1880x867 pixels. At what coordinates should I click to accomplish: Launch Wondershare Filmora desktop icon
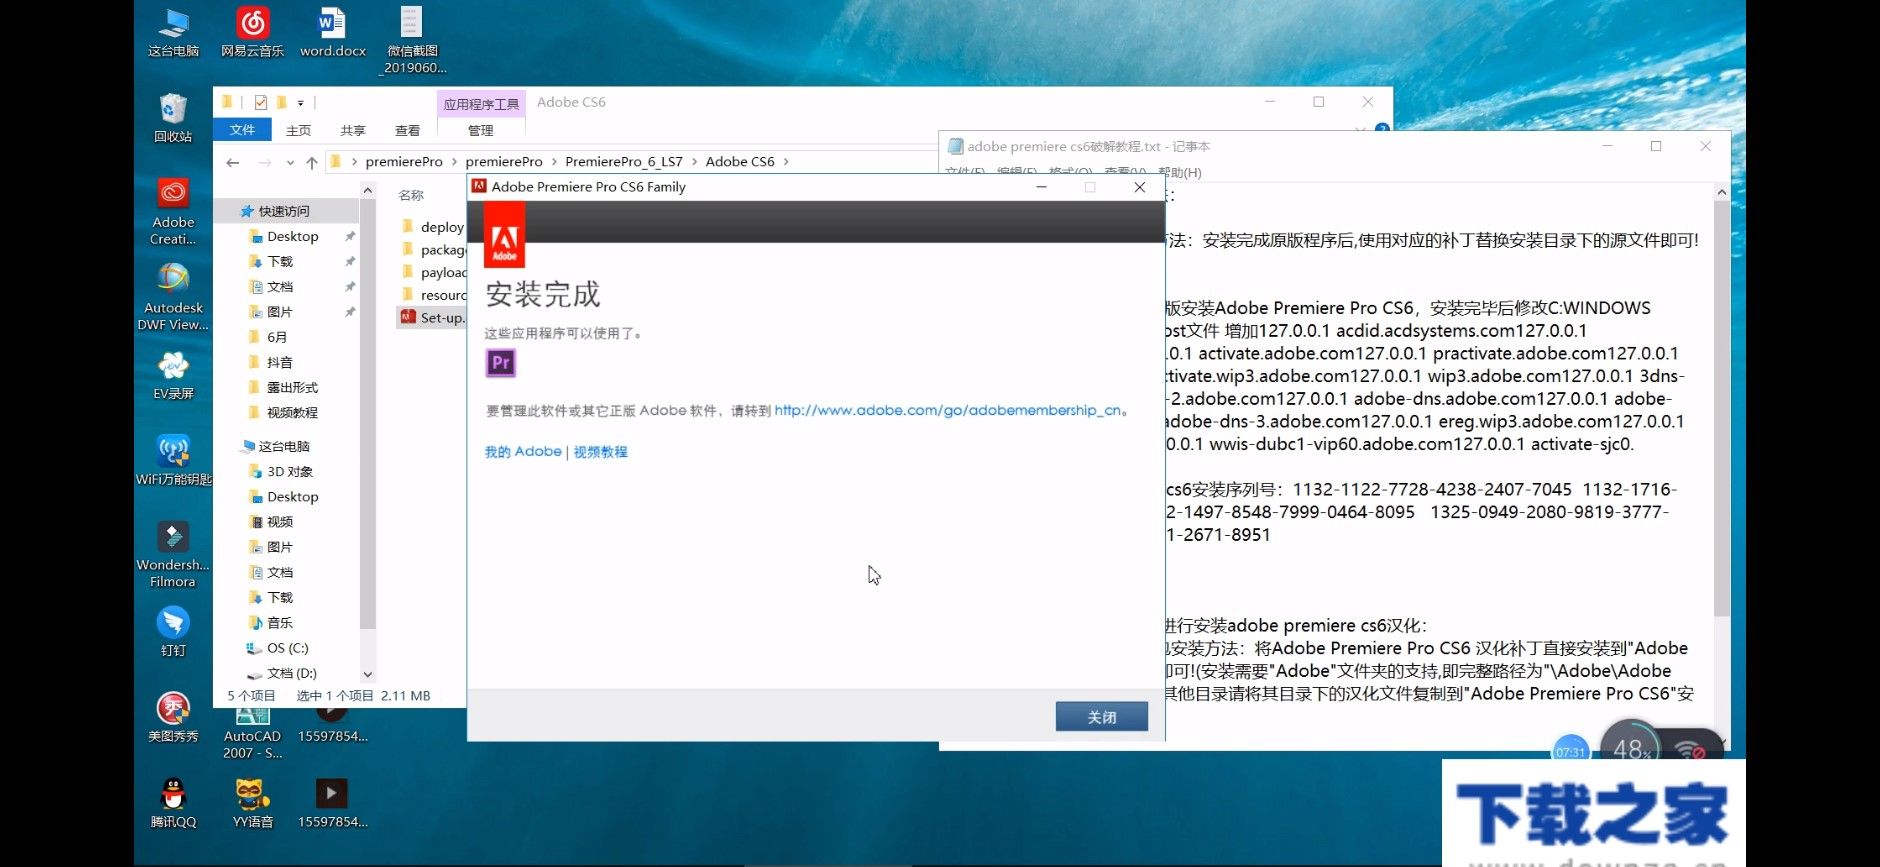point(173,554)
